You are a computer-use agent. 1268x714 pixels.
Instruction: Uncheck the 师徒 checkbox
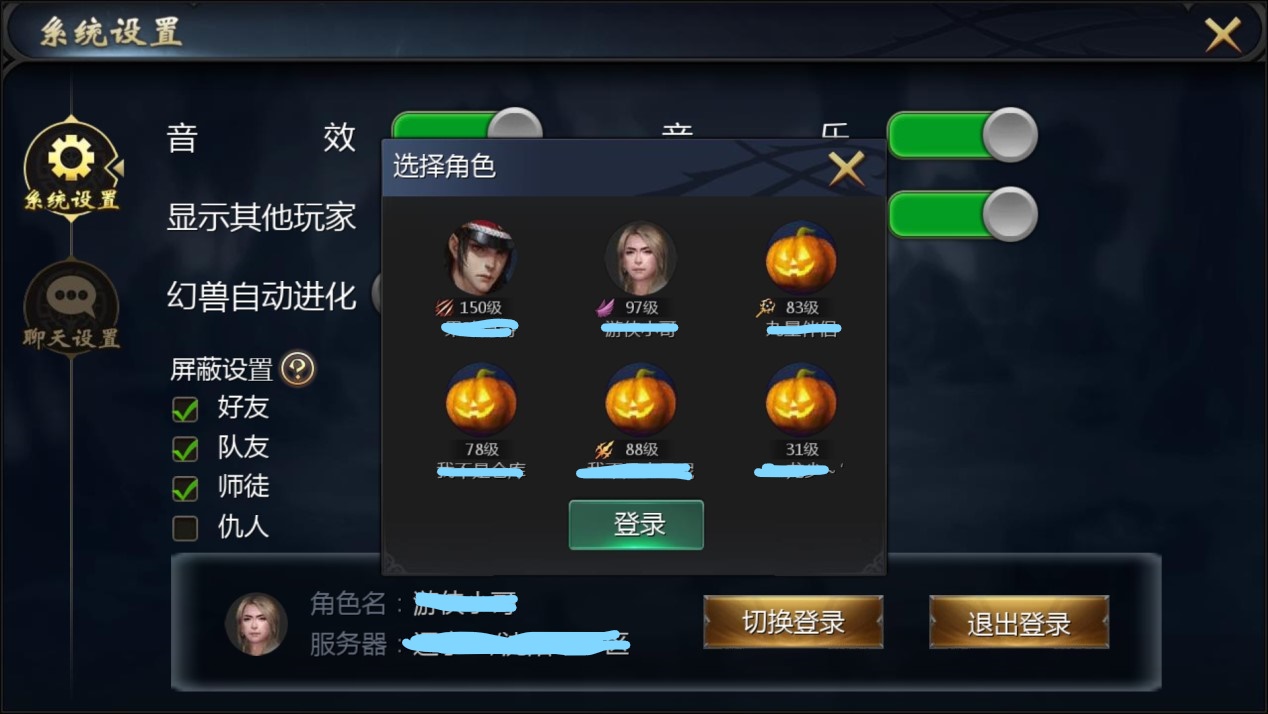(185, 488)
